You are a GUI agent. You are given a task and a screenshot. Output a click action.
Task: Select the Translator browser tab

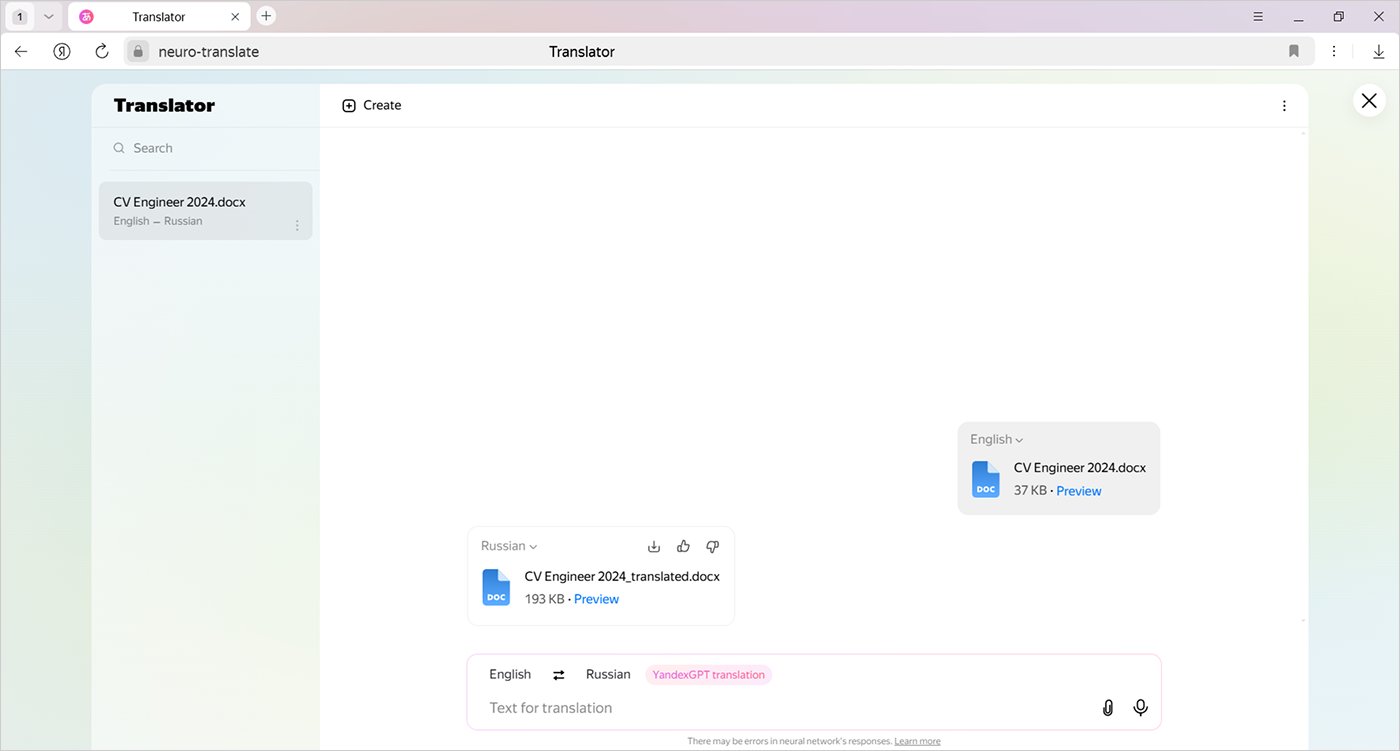click(x=158, y=17)
